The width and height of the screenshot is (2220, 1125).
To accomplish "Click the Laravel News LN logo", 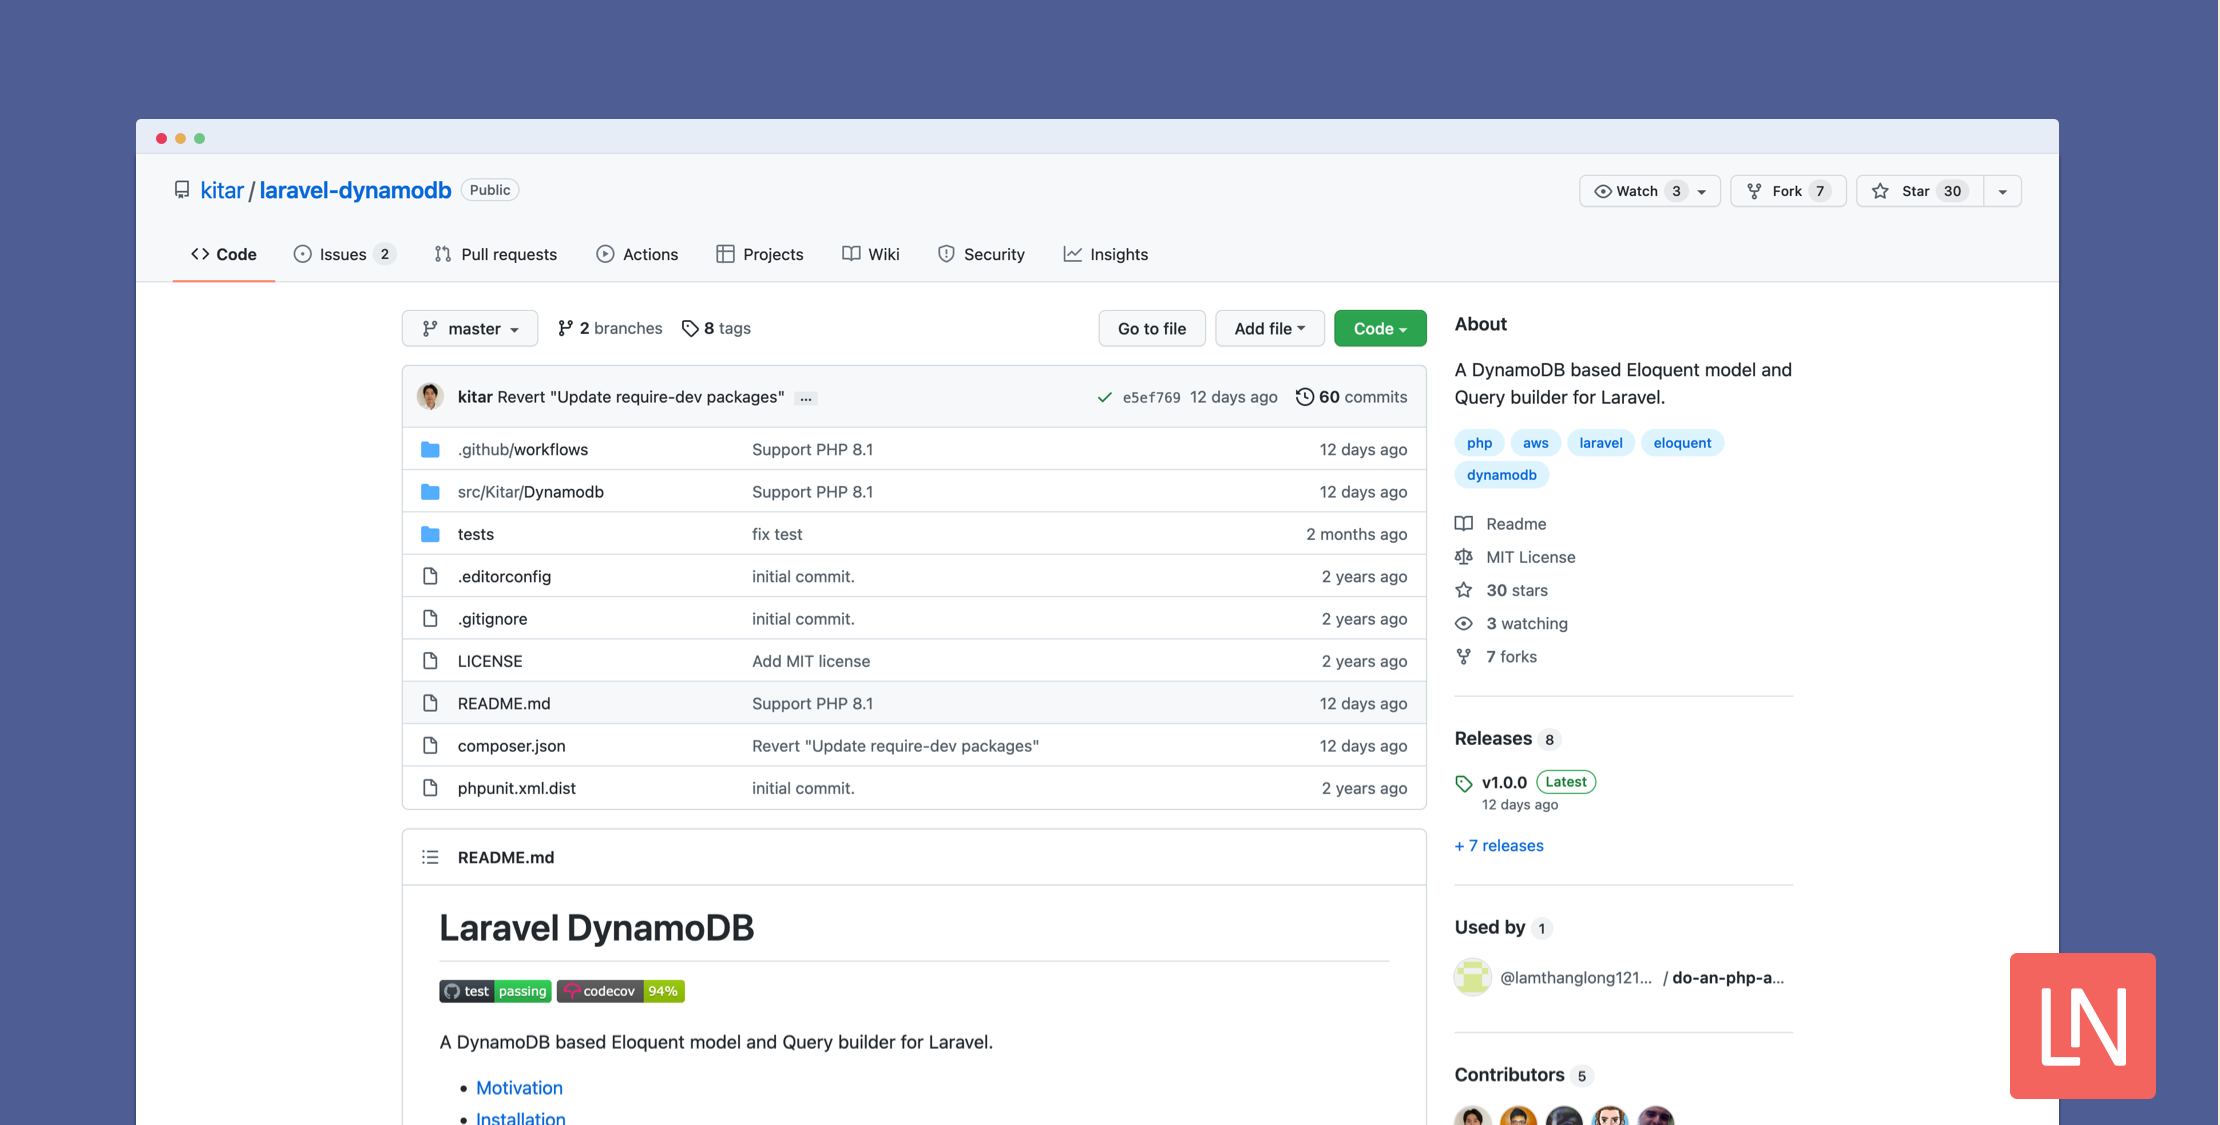I will [2083, 1026].
